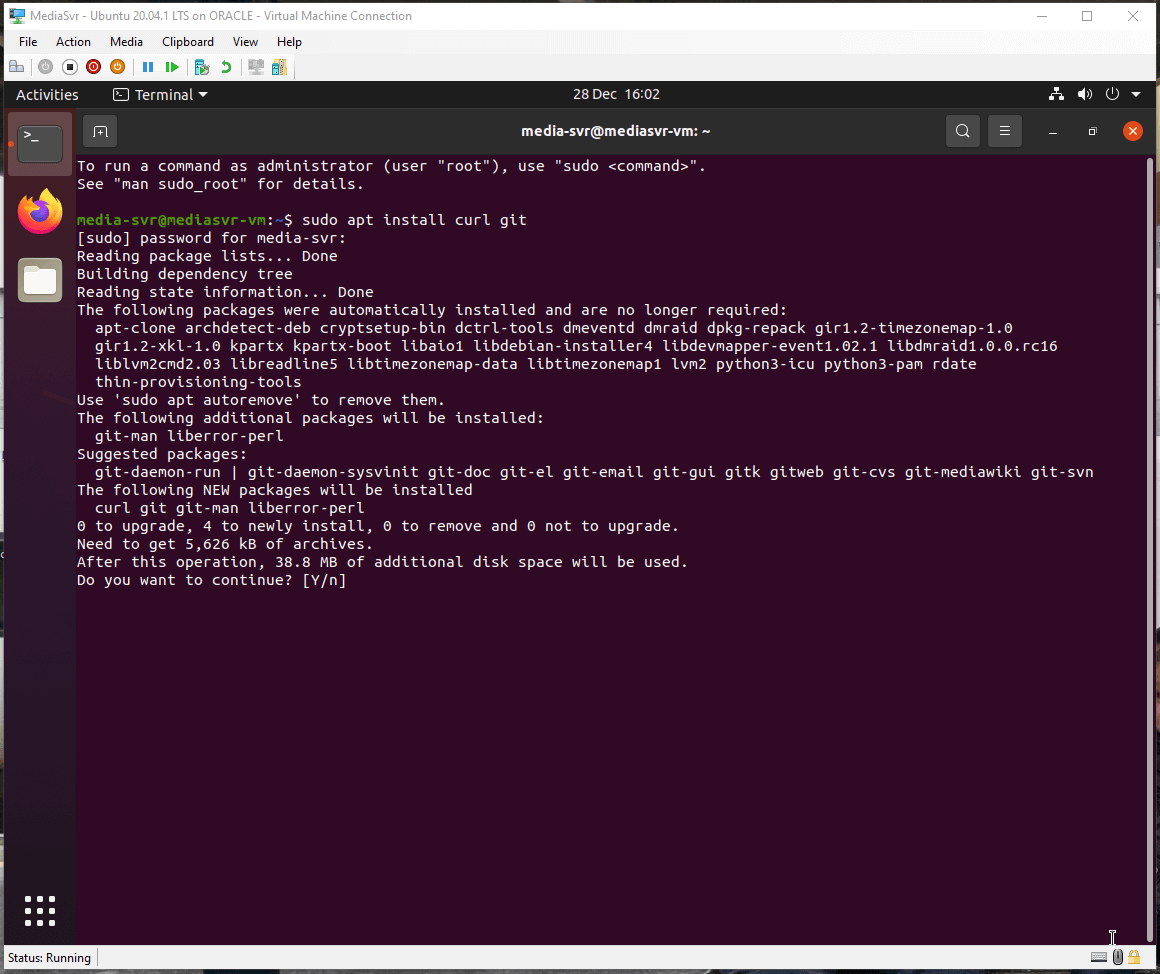
Task: Expand the Terminal app menu in top bar
Action: click(x=161, y=95)
